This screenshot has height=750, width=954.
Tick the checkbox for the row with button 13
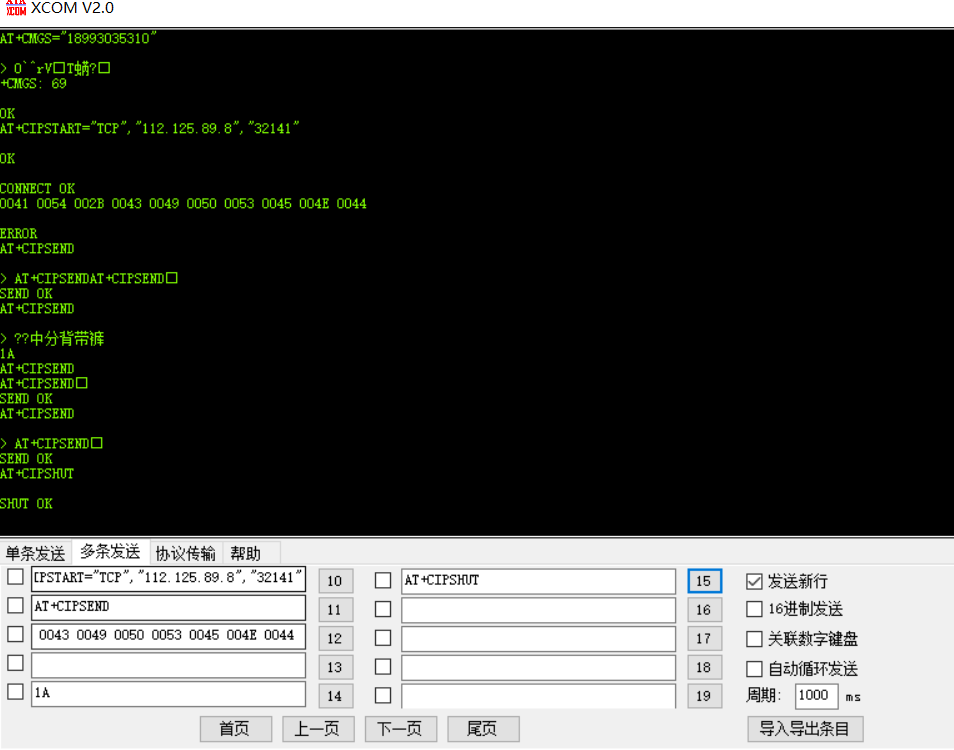[x=15, y=663]
